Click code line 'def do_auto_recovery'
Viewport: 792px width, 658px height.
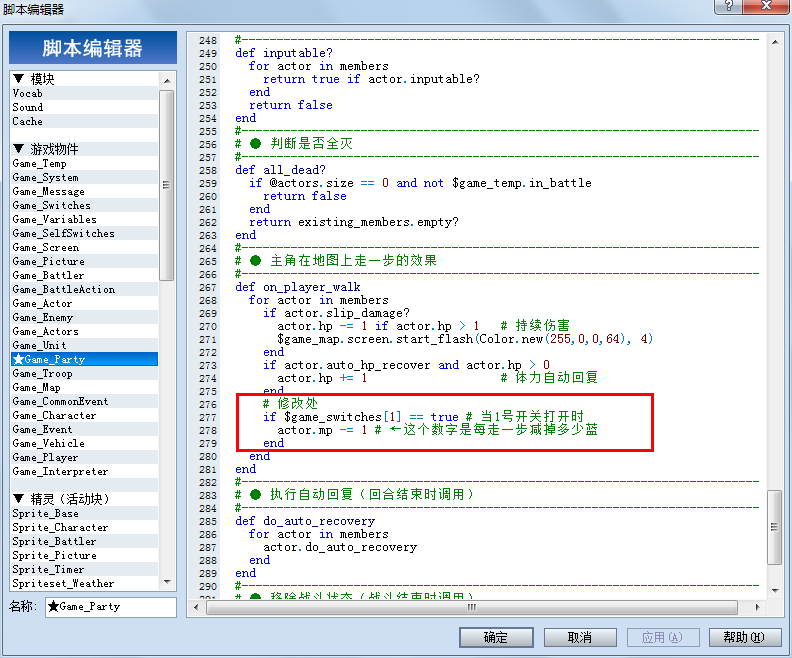click(x=305, y=521)
